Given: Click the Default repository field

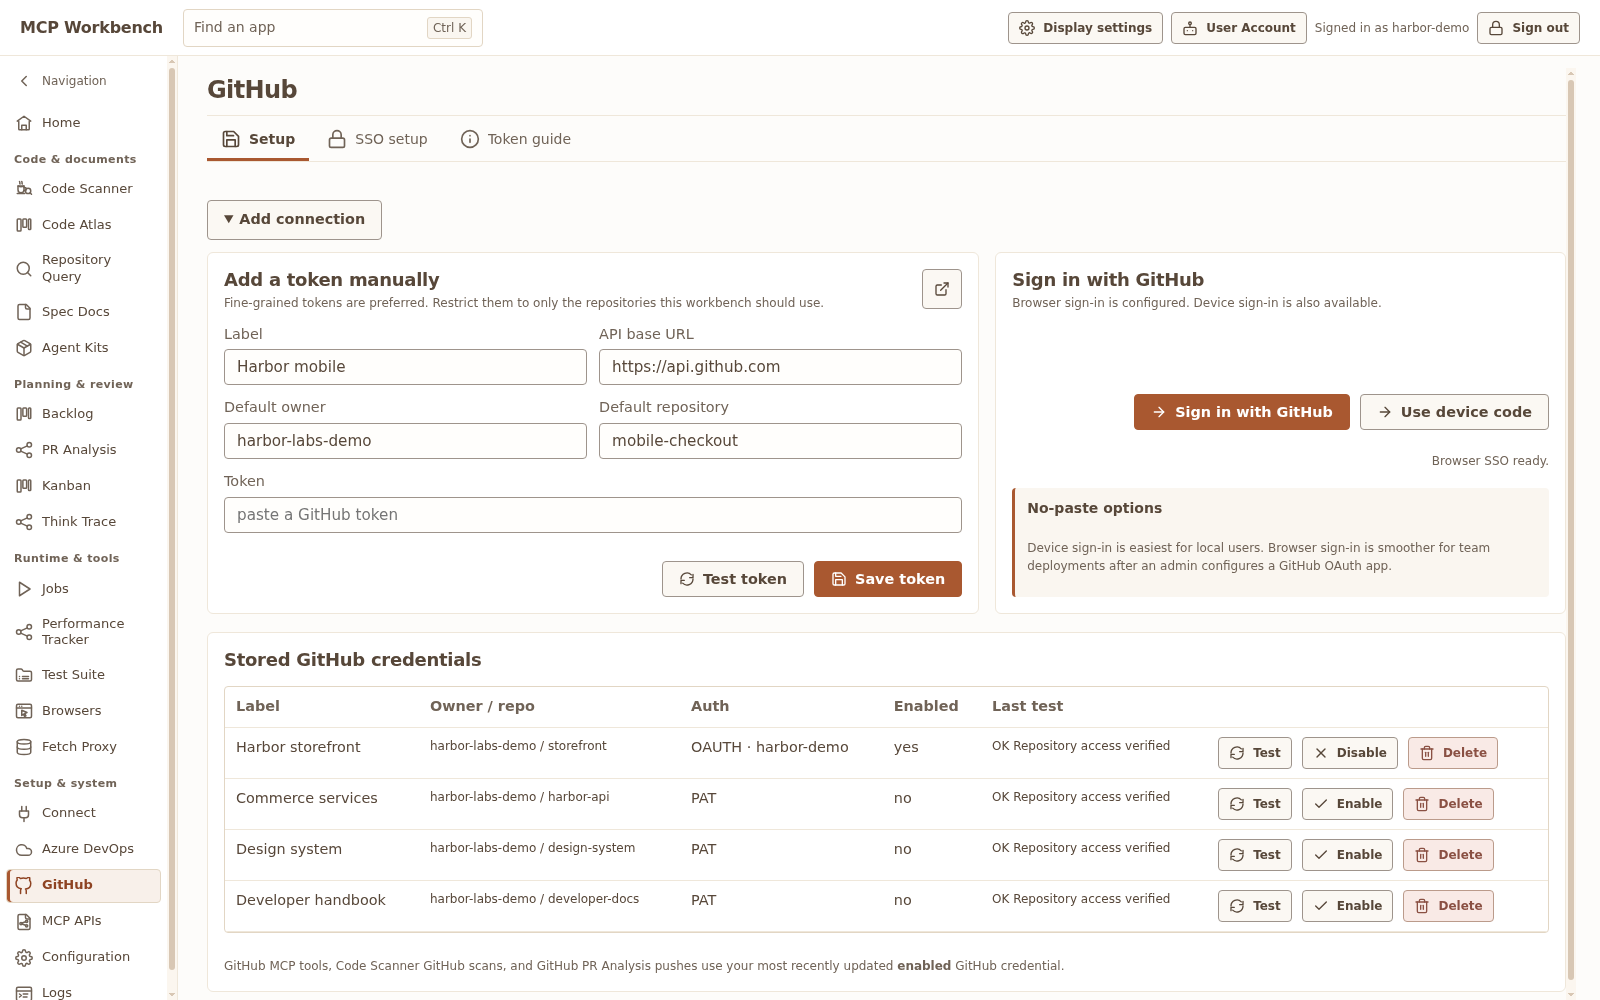Looking at the screenshot, I should pyautogui.click(x=780, y=441).
